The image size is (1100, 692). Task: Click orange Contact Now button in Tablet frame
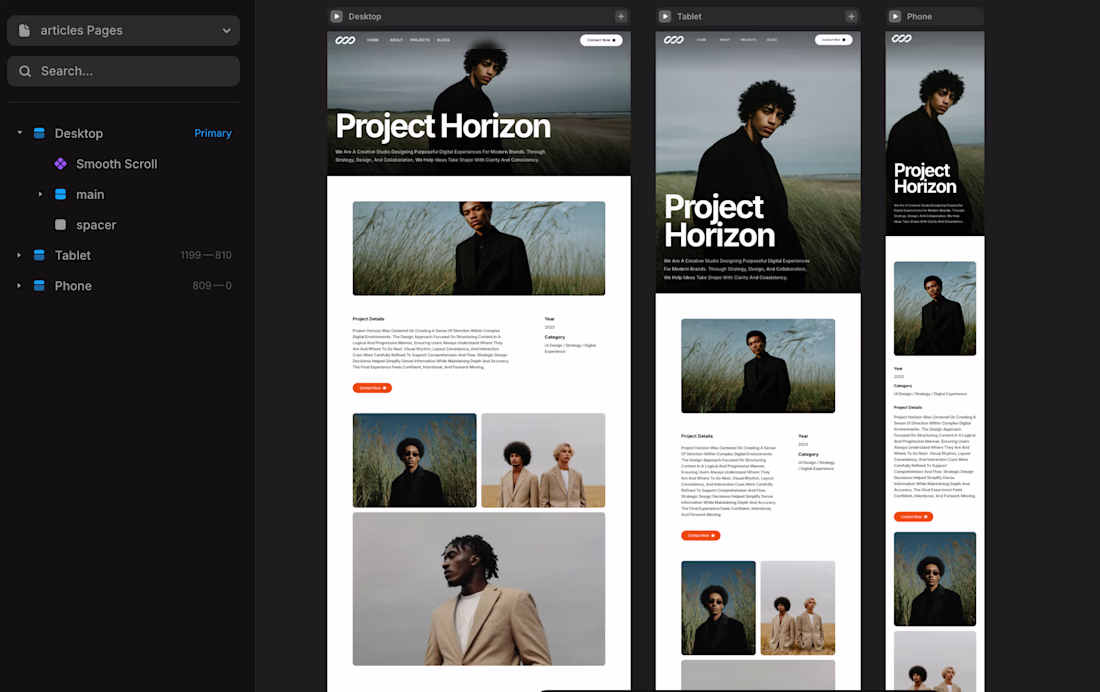[700, 535]
